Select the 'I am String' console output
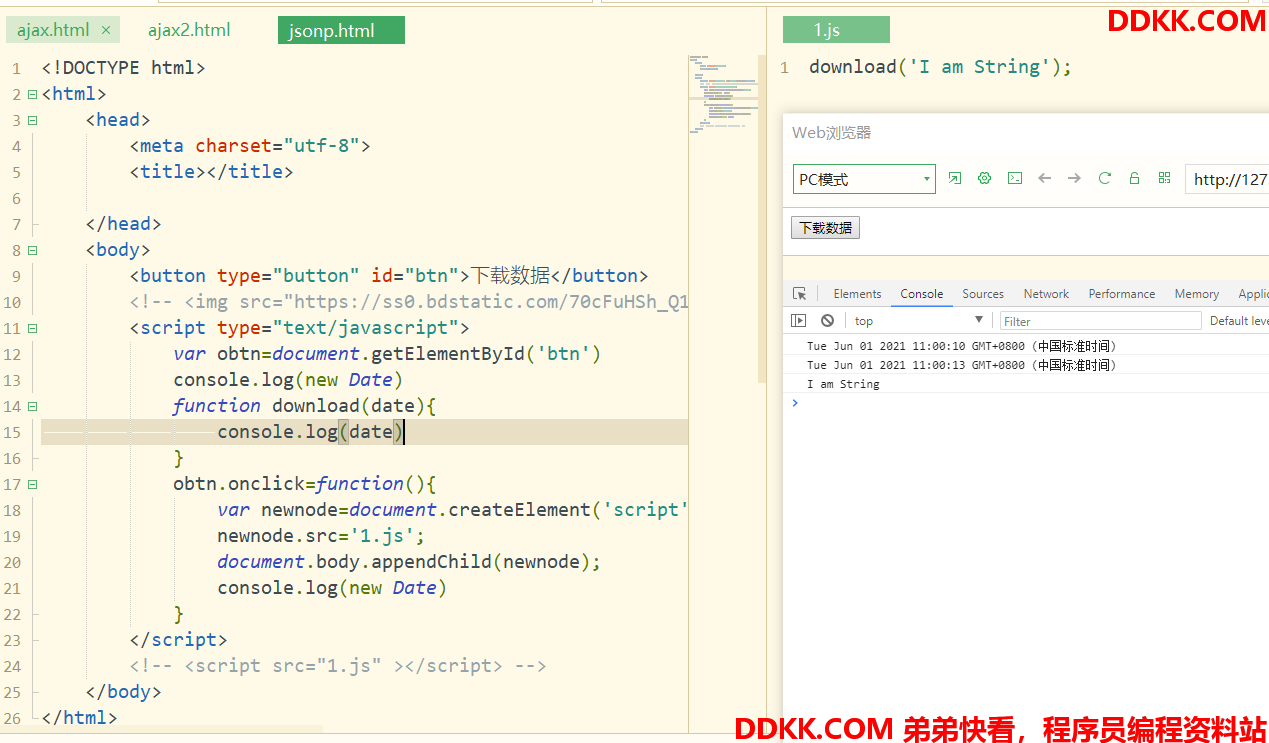The height and width of the screenshot is (743, 1269). click(843, 384)
